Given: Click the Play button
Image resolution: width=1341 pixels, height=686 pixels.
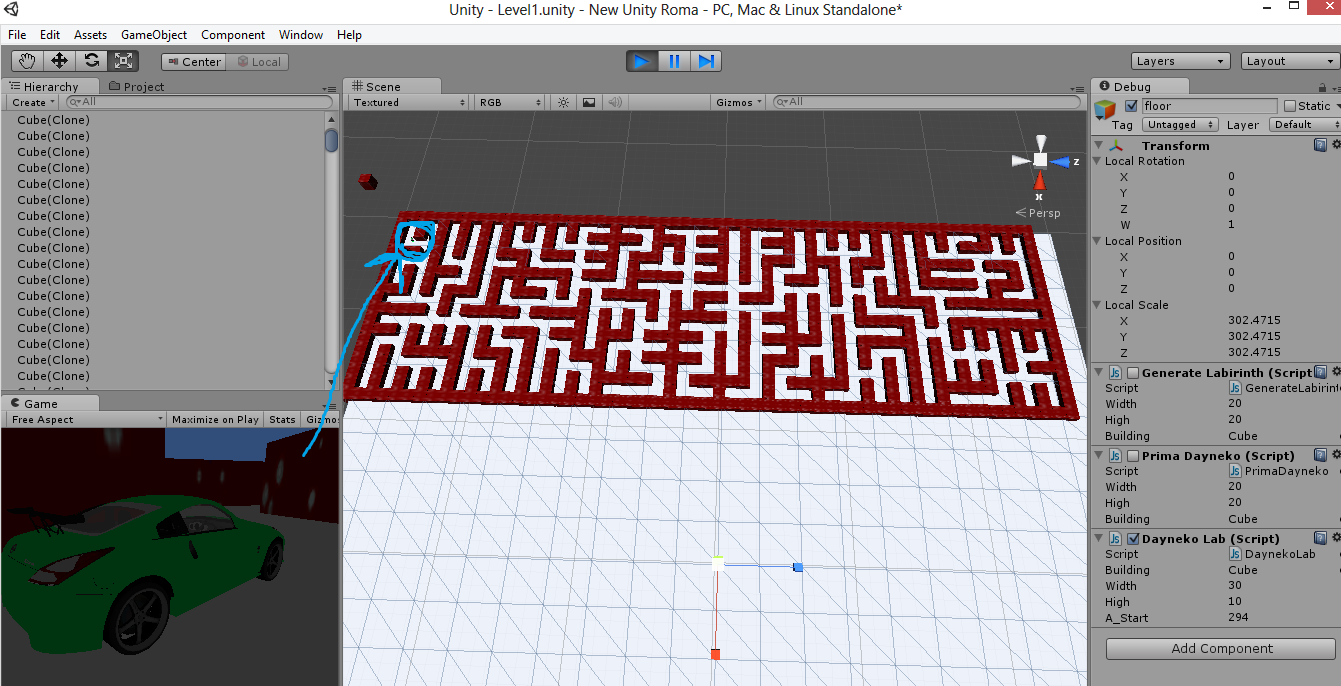Looking at the screenshot, I should (x=642, y=61).
